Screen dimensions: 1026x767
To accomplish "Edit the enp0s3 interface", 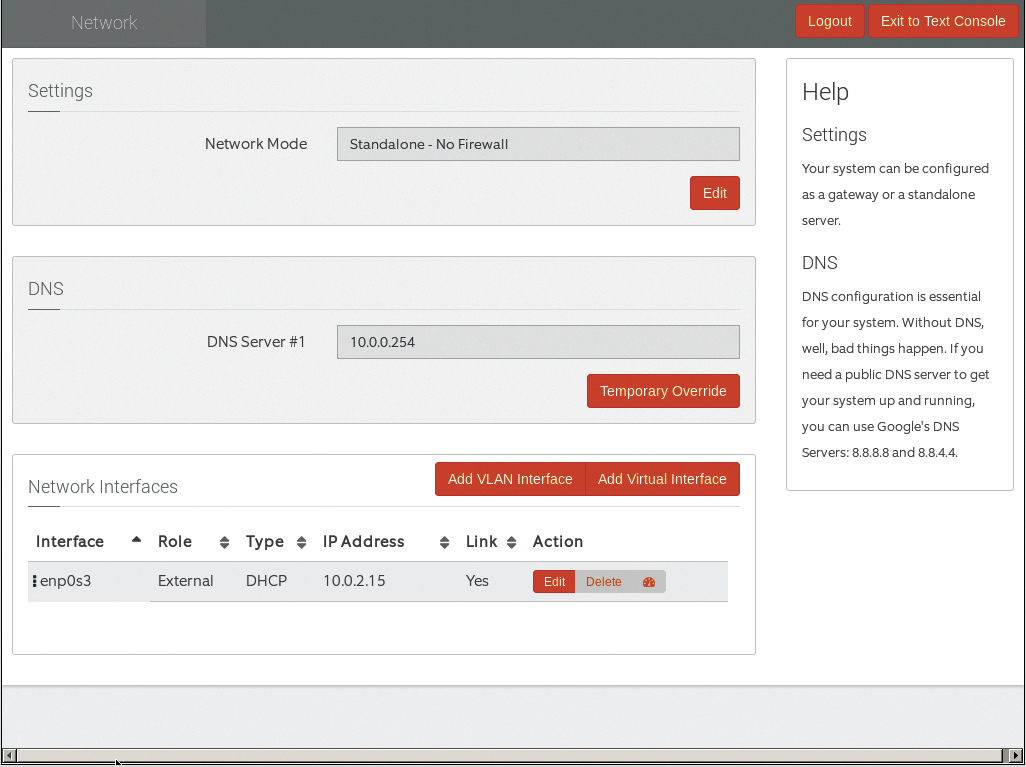I will click(554, 582).
